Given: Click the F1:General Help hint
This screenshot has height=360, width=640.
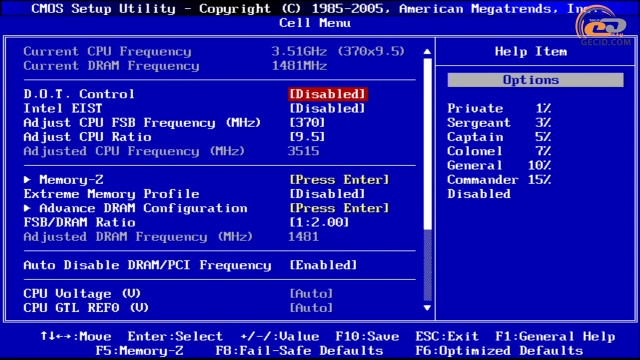Looking at the screenshot, I should point(555,337).
